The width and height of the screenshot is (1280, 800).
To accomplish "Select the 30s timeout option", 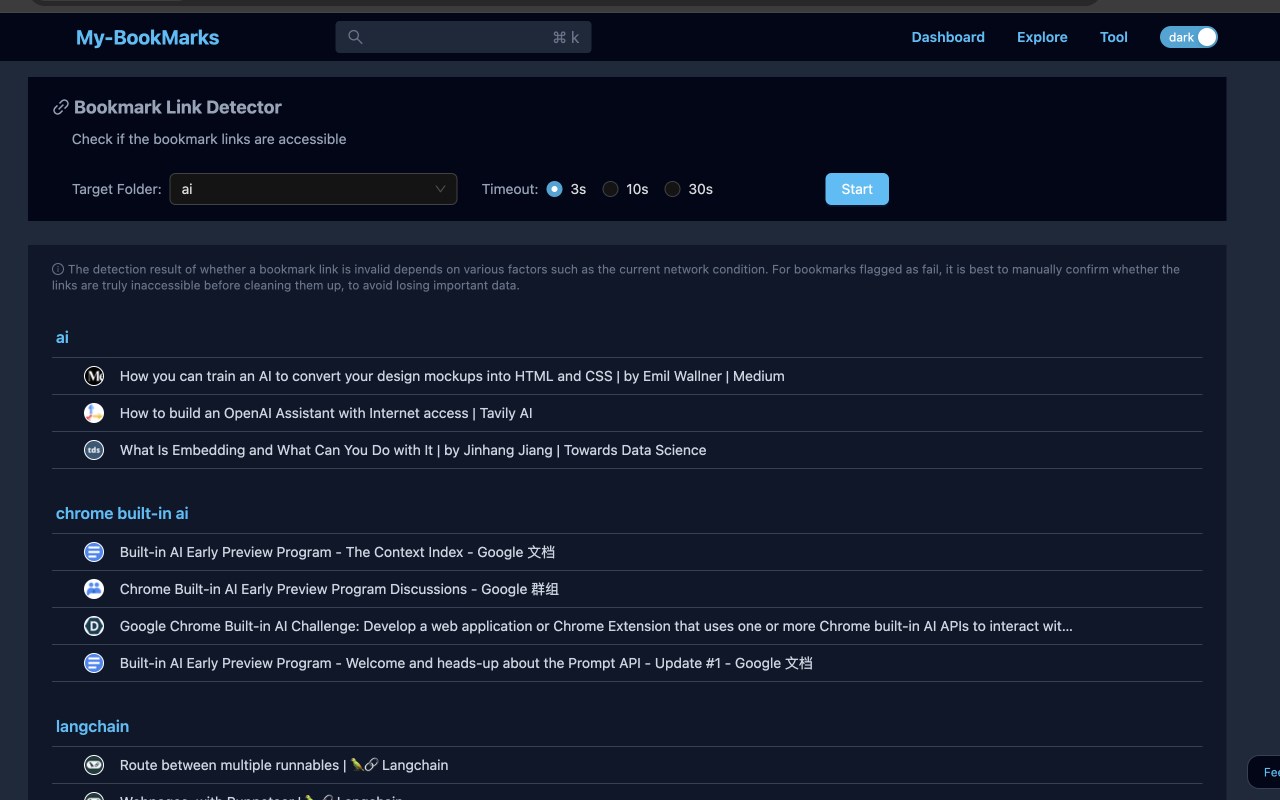I will point(673,189).
